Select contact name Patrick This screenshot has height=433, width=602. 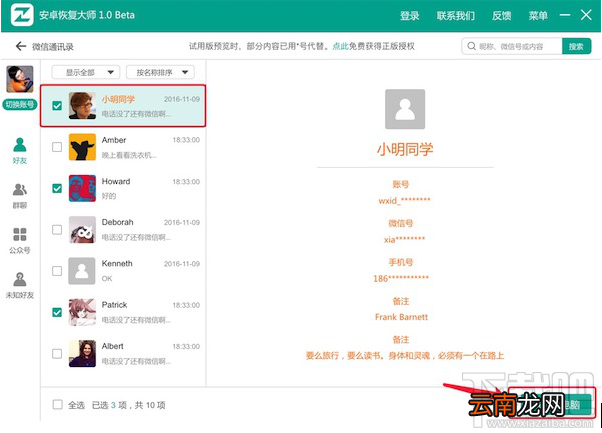[x=114, y=305]
